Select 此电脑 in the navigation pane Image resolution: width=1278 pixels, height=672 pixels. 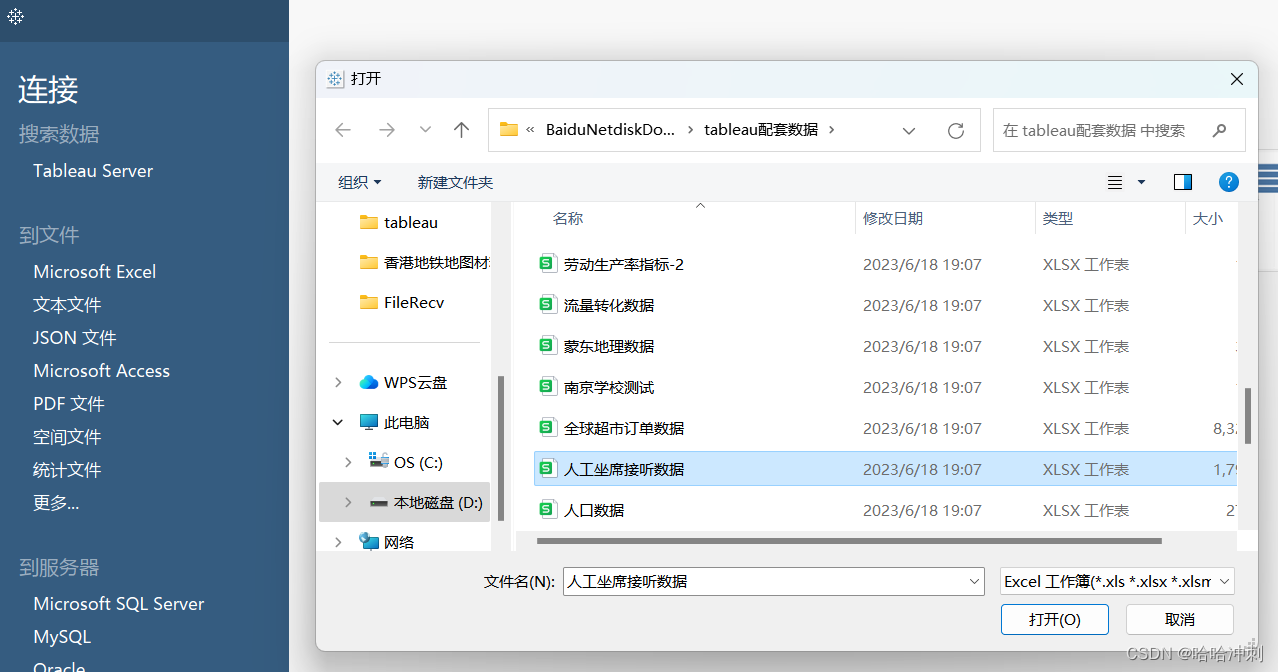pos(395,422)
